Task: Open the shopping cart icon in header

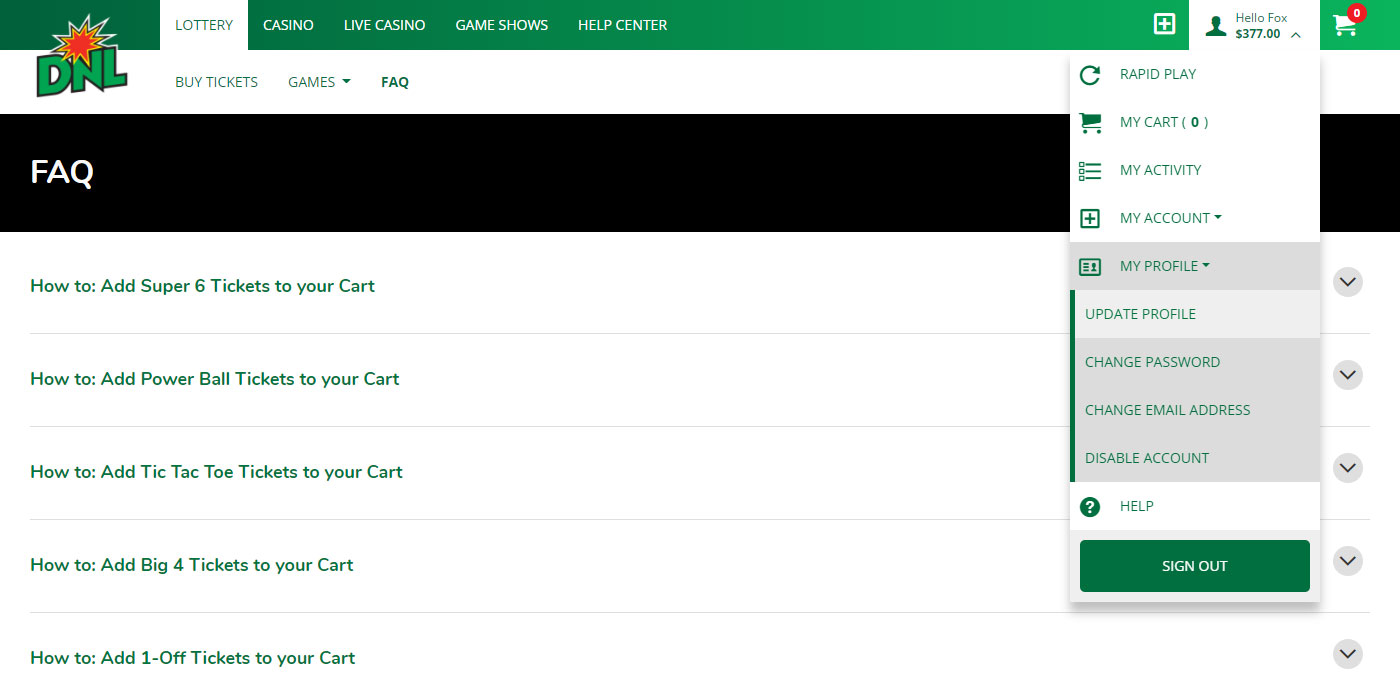Action: (1346, 25)
